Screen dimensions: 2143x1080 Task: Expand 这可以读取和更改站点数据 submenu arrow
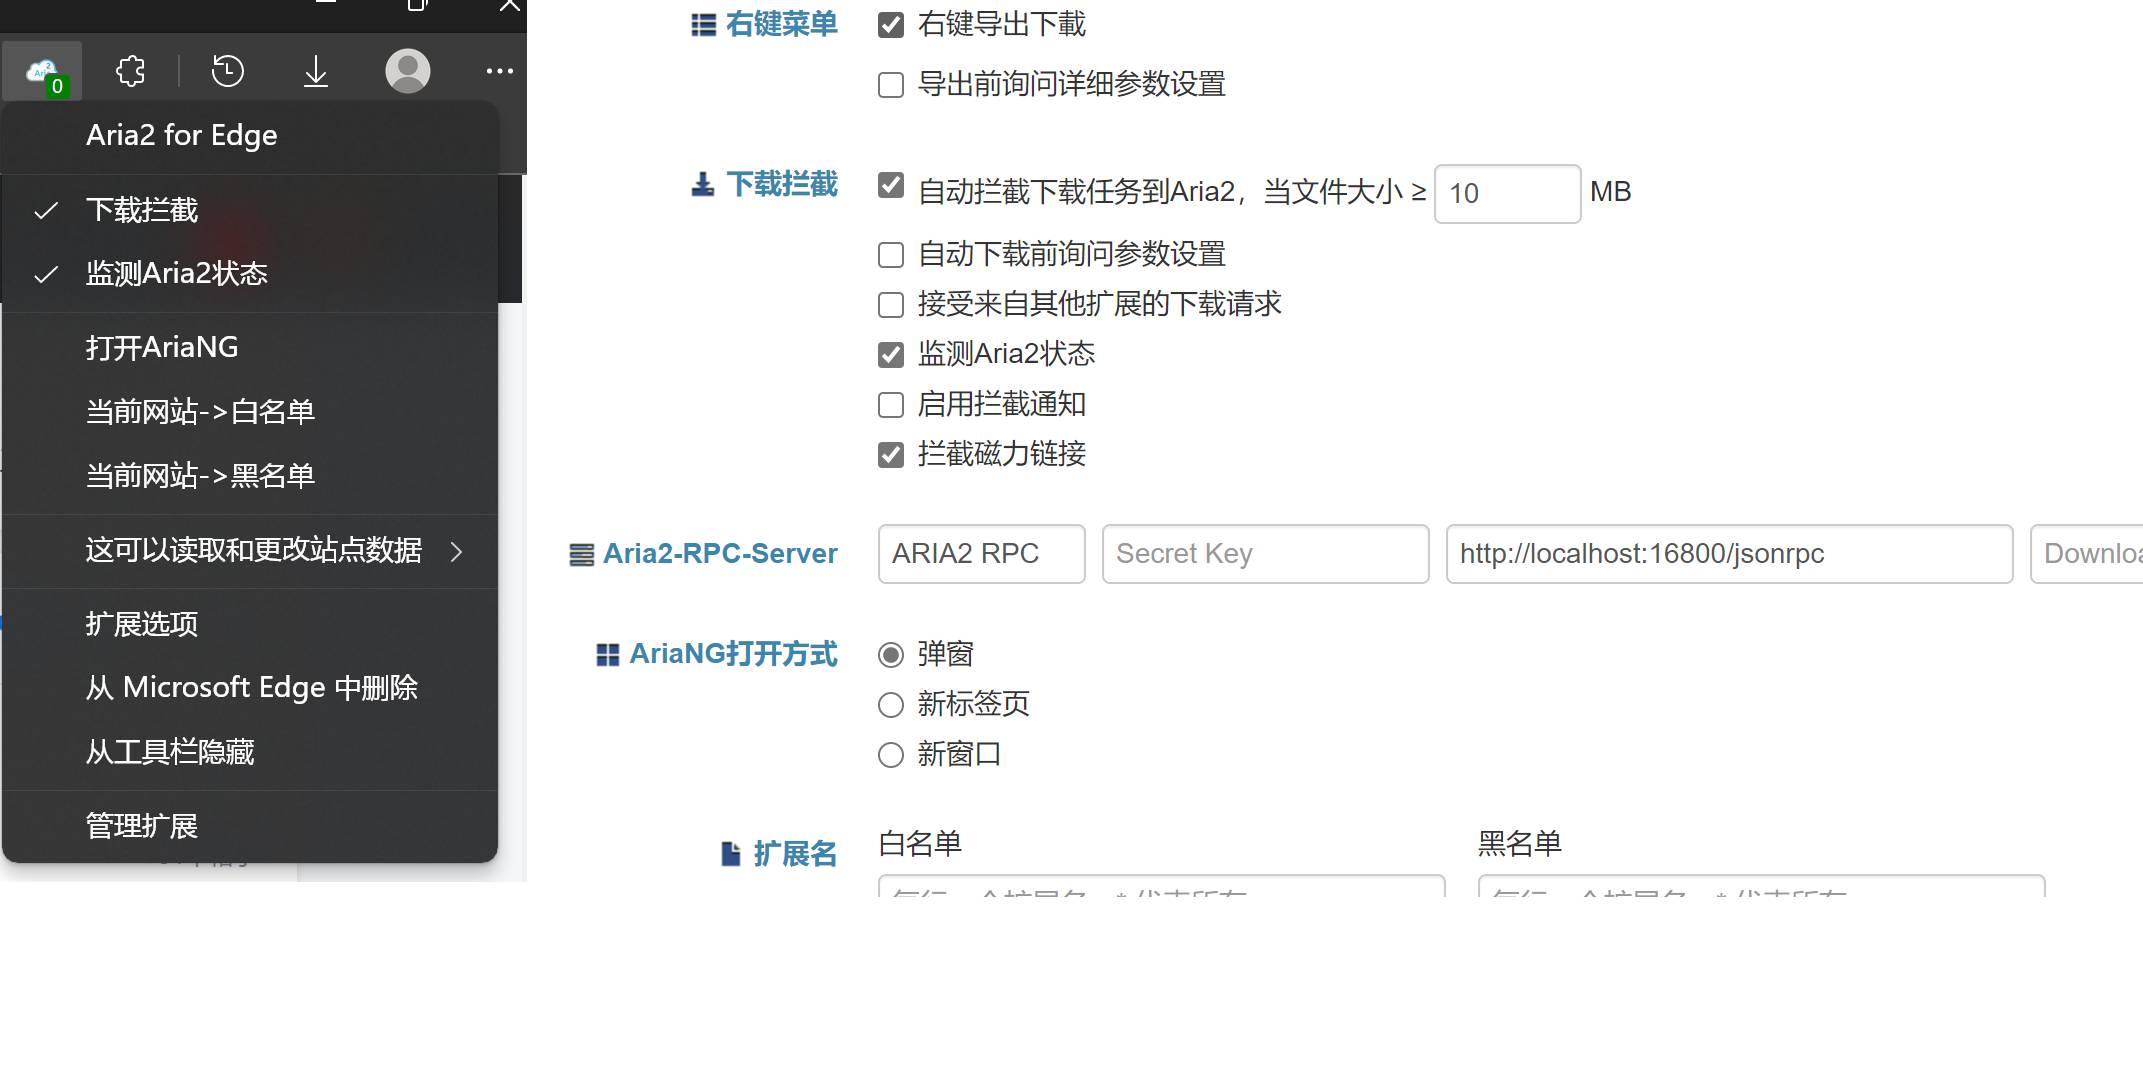[457, 551]
